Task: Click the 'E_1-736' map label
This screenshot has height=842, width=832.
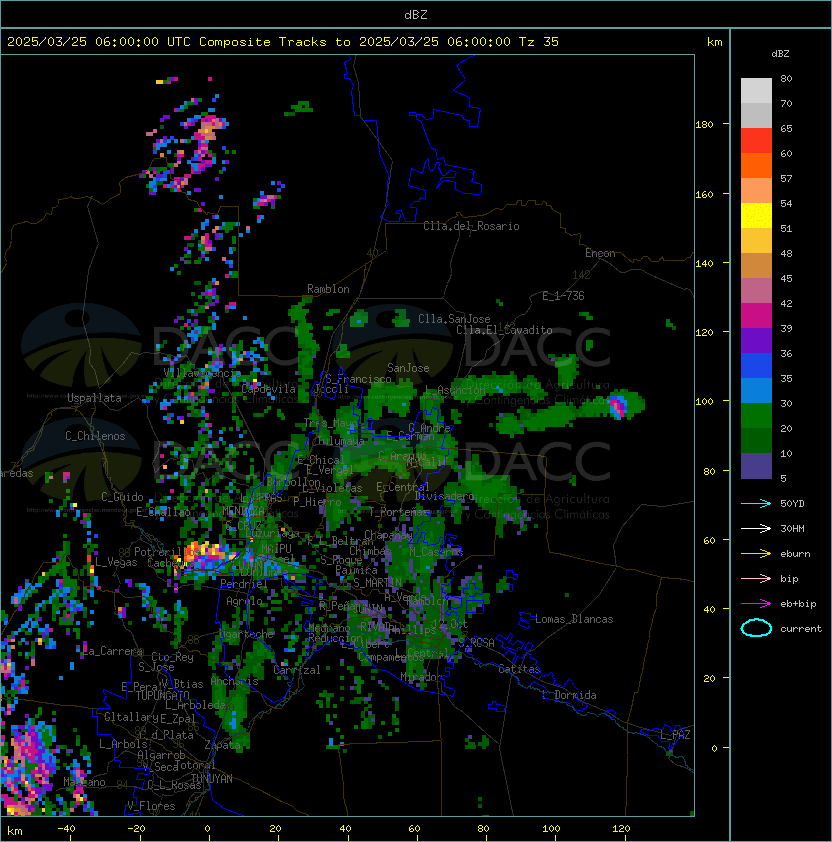Action: (563, 296)
